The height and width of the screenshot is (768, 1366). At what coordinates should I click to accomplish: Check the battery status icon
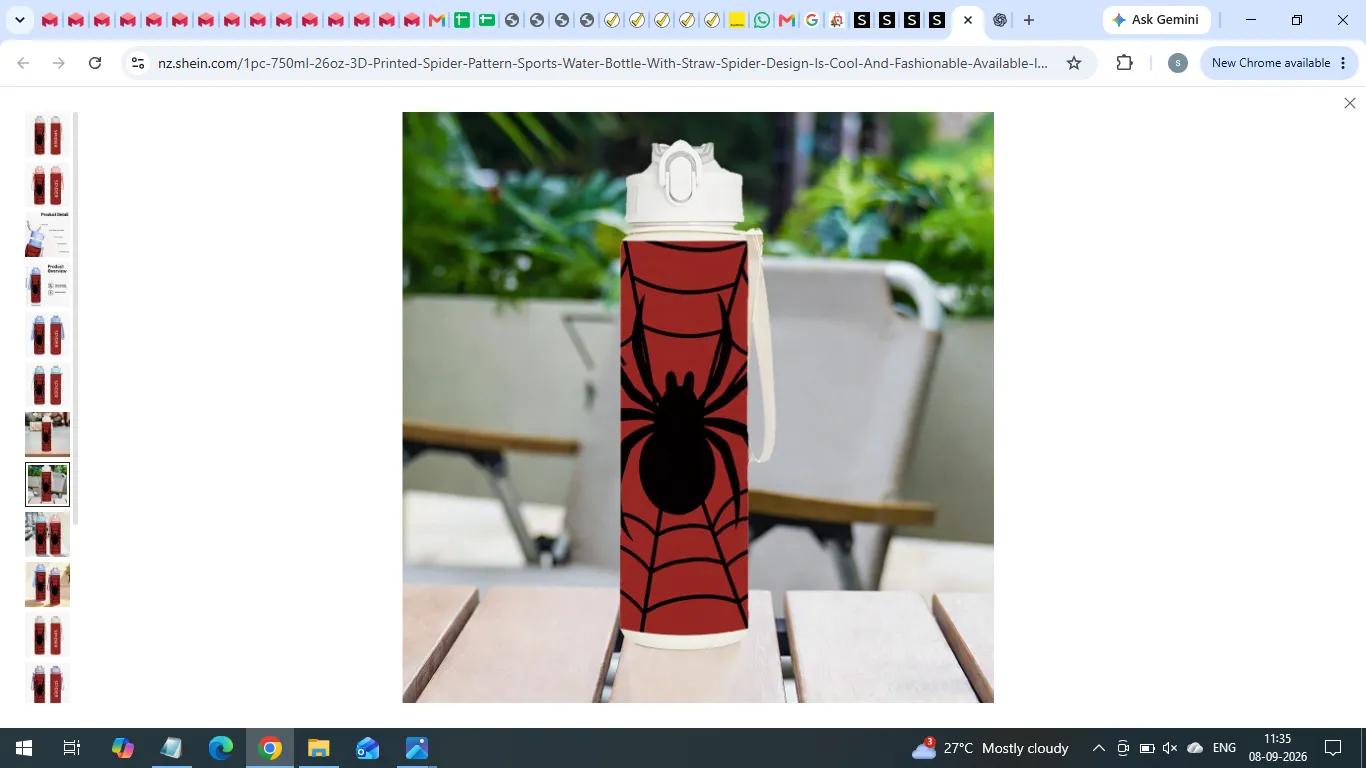pyautogui.click(x=1147, y=748)
